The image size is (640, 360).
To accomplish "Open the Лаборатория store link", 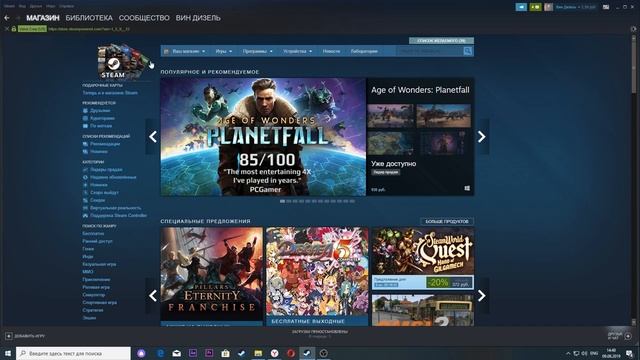I will pos(364,51).
